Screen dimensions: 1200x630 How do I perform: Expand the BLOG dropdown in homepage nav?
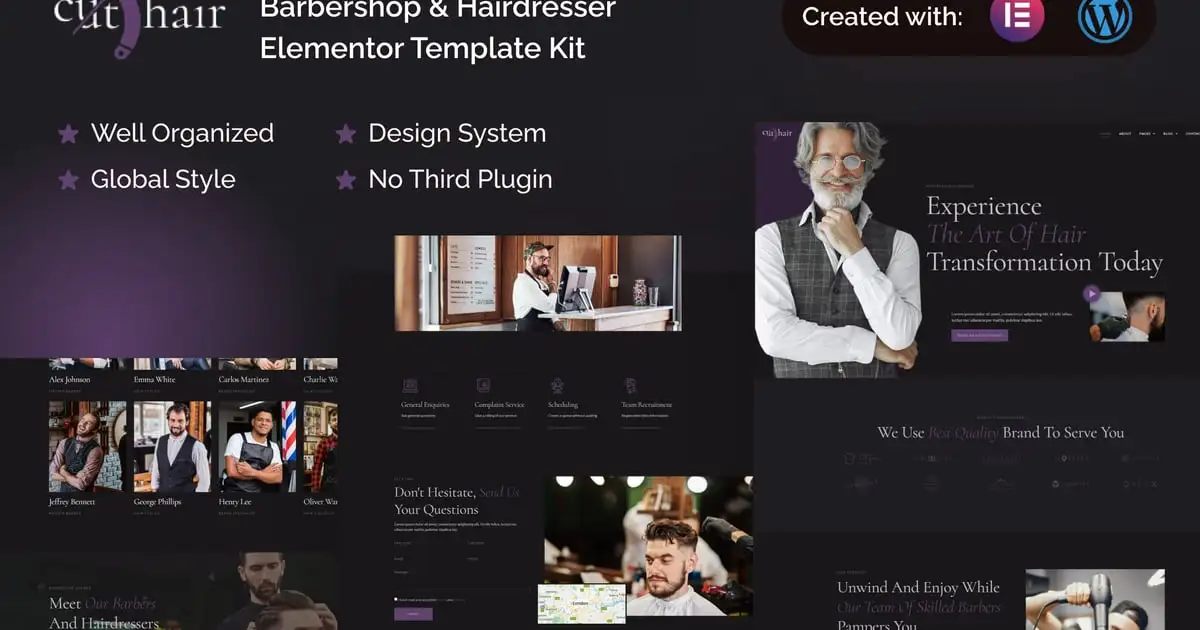1171,133
